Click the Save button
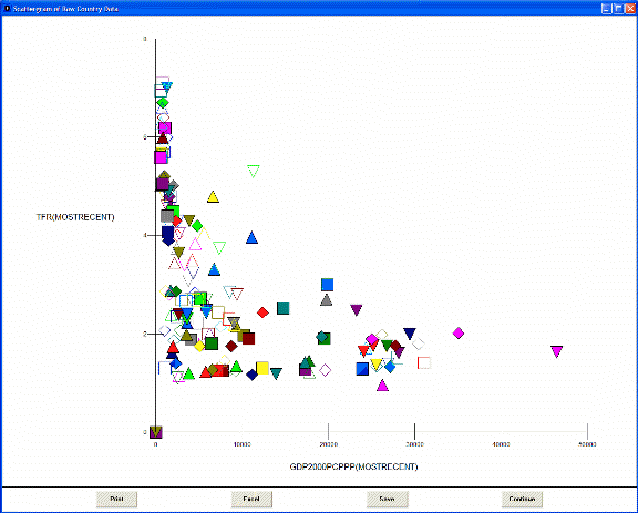The height and width of the screenshot is (513, 638). click(x=387, y=499)
